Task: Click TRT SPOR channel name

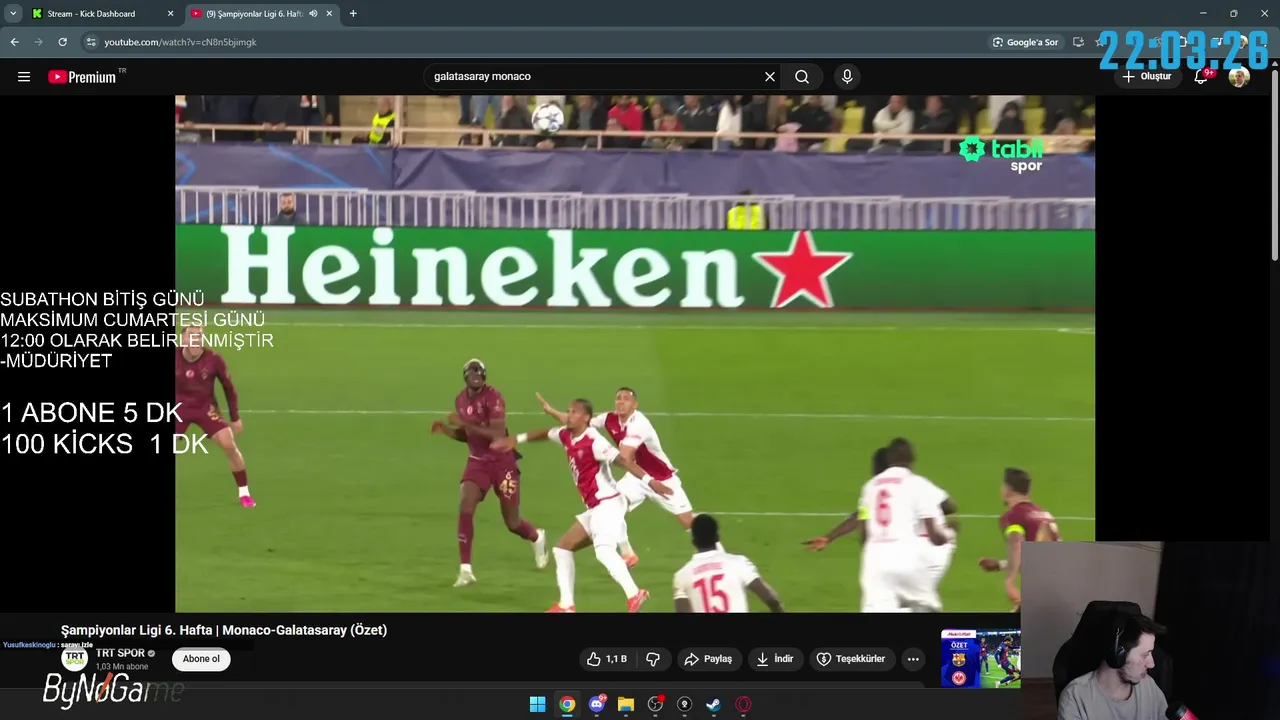Action: click(x=120, y=654)
